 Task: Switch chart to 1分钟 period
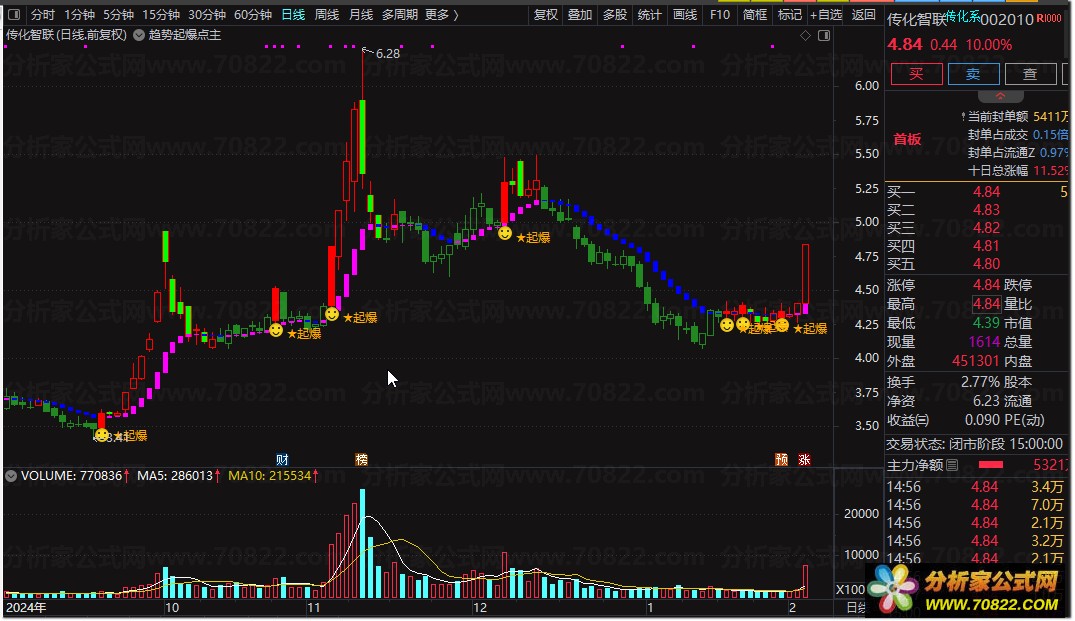[80, 14]
